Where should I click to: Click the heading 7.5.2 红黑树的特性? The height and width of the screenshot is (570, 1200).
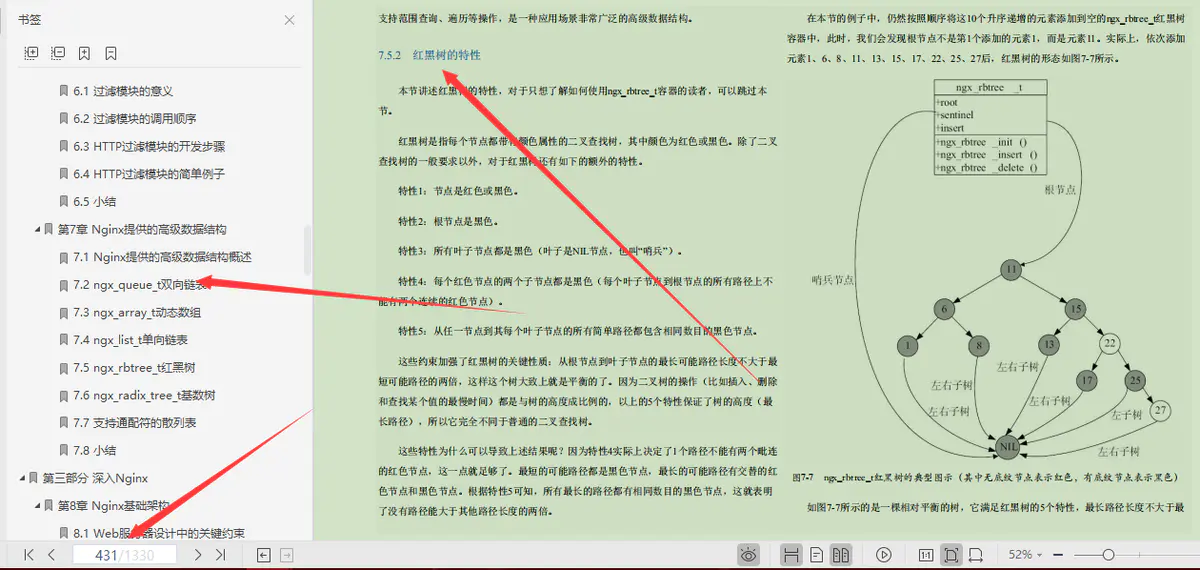click(429, 55)
